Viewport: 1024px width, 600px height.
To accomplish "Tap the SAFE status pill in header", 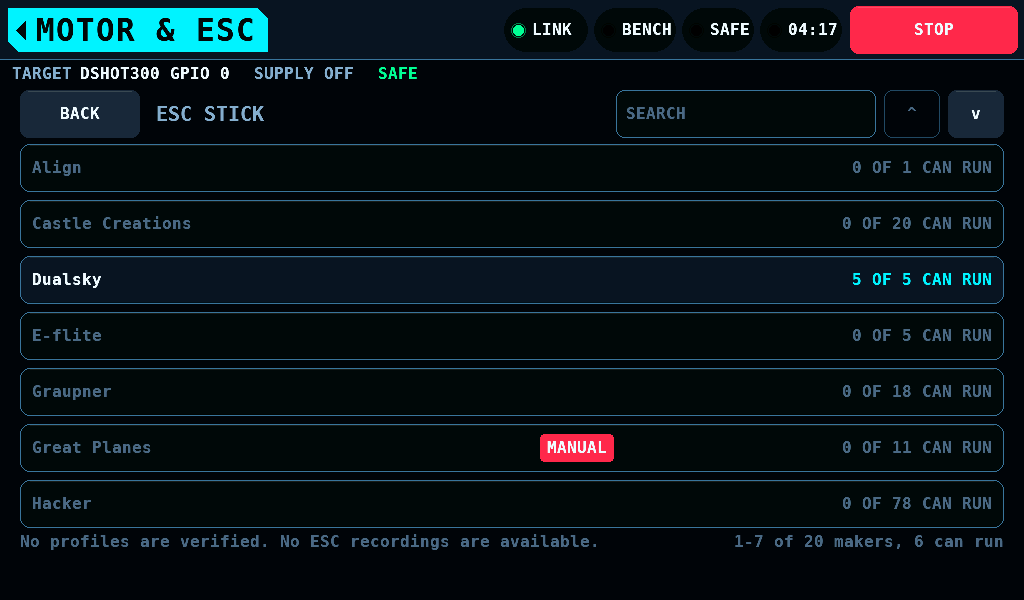I will click(x=718, y=30).
